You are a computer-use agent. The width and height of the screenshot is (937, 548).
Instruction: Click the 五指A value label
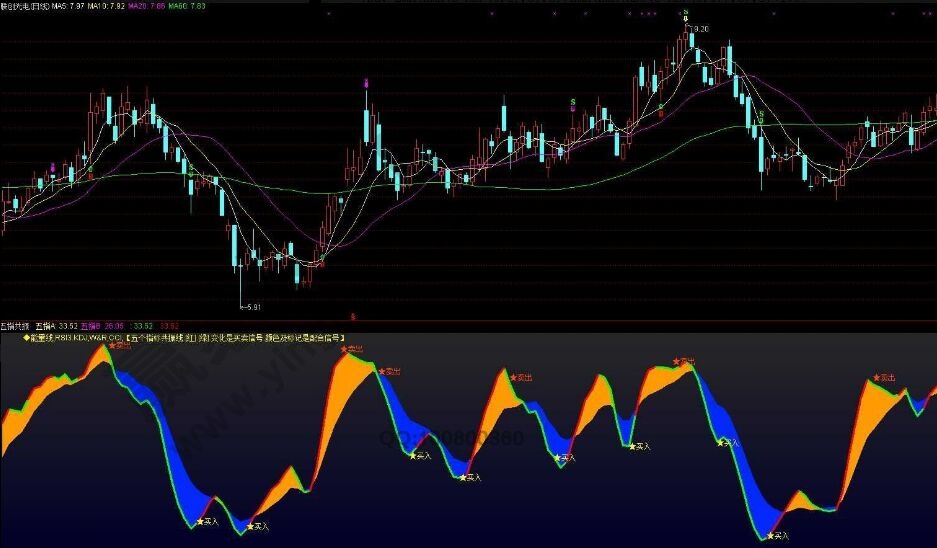pos(57,326)
